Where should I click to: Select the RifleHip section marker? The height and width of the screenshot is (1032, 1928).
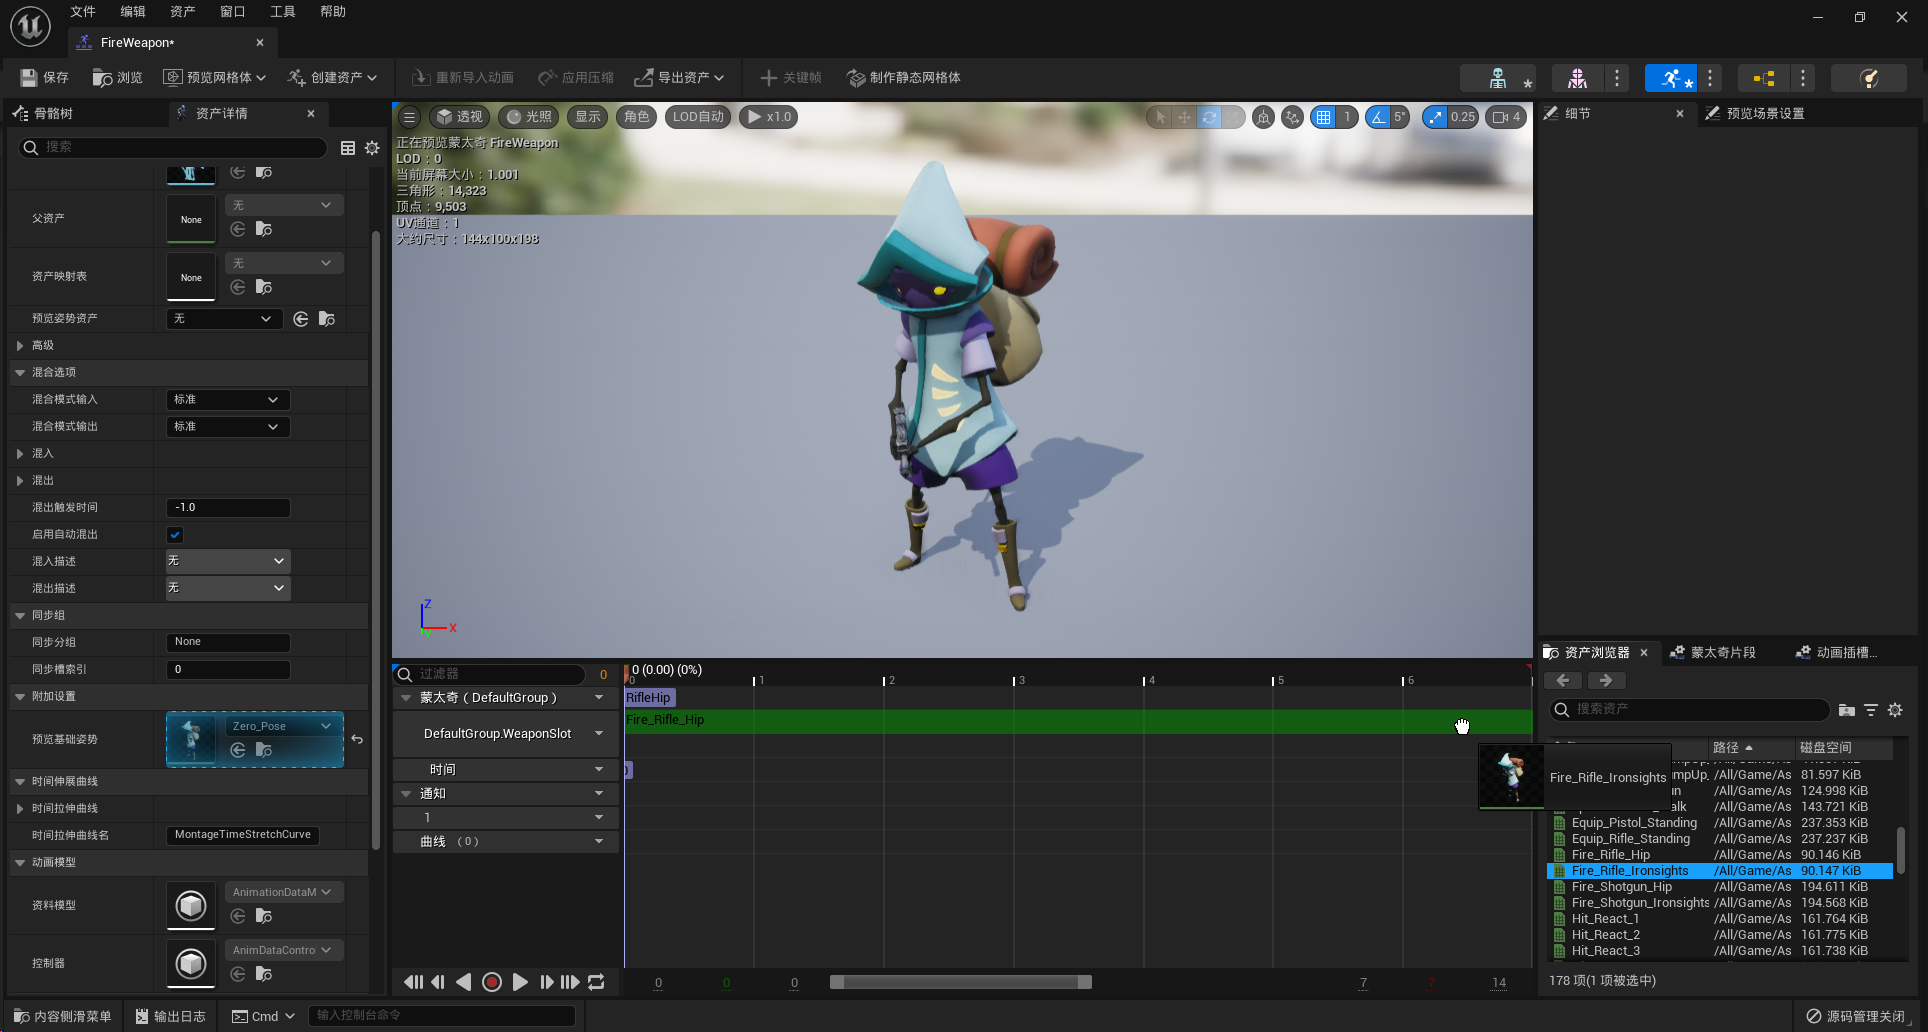pos(649,698)
